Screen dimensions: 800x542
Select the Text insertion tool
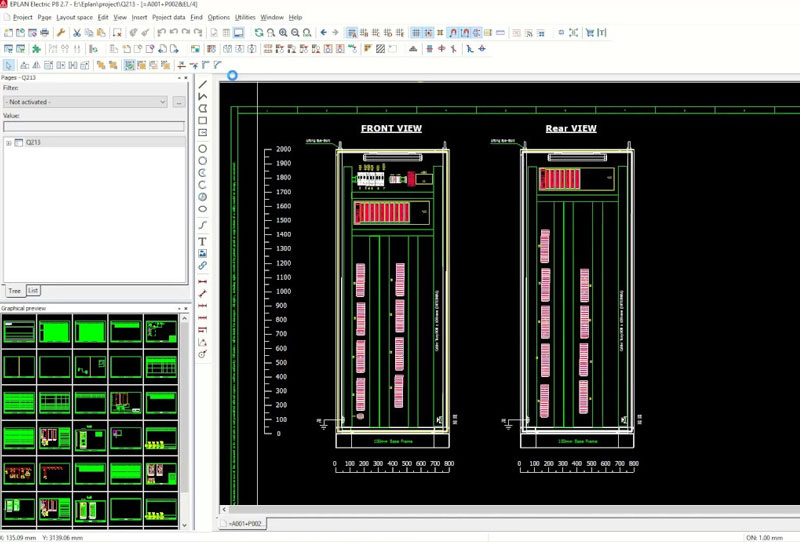203,241
